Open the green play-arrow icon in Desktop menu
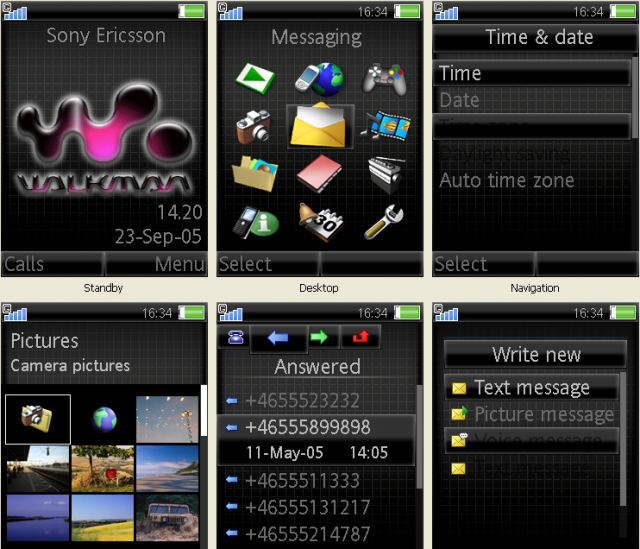This screenshot has height=549, width=640. [x=255, y=78]
